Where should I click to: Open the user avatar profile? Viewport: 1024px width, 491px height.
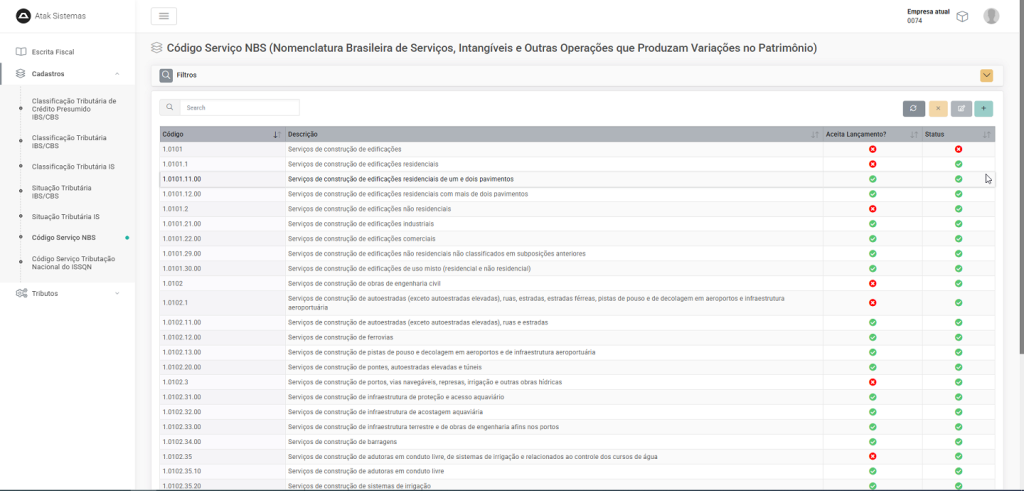[x=991, y=16]
